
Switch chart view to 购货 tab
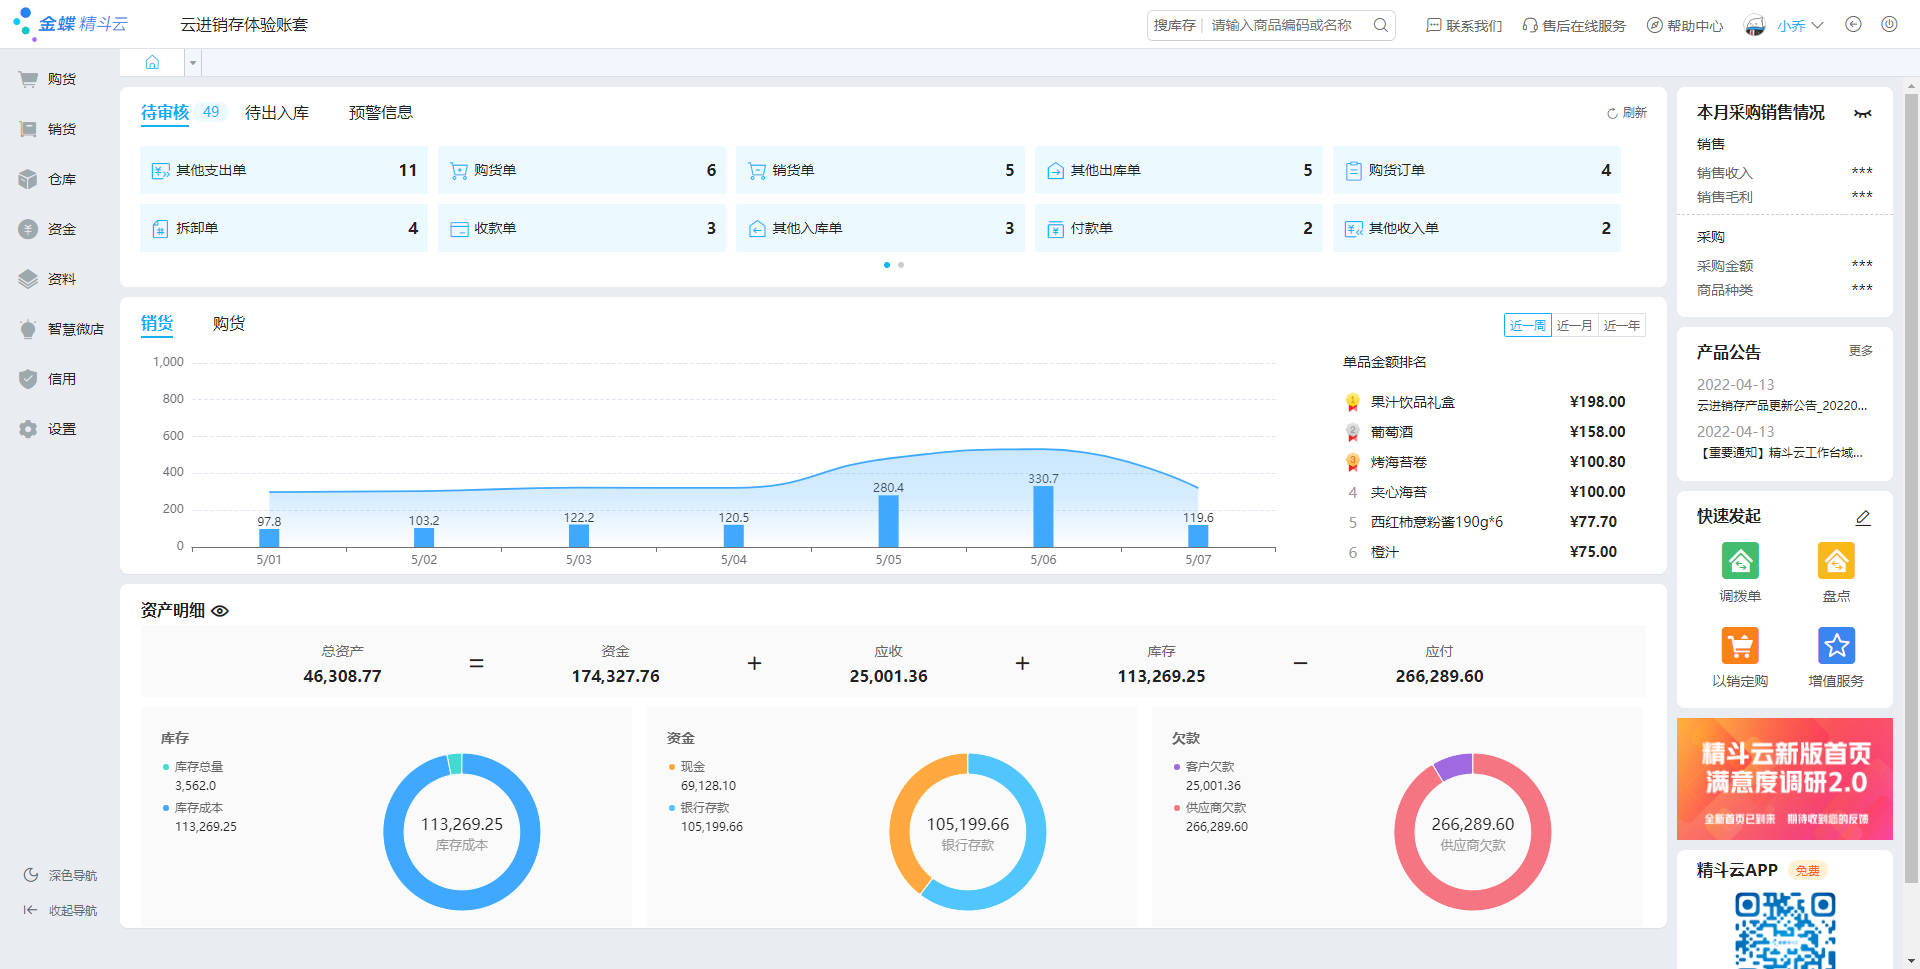pyautogui.click(x=229, y=323)
